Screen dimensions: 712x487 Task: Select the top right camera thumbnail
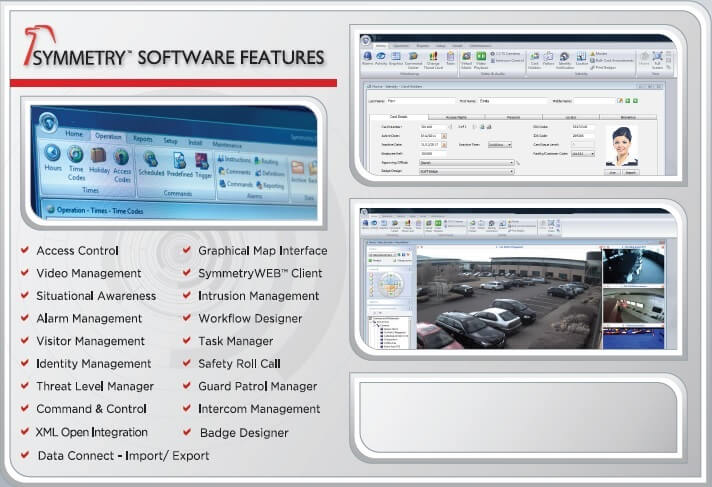pos(633,266)
